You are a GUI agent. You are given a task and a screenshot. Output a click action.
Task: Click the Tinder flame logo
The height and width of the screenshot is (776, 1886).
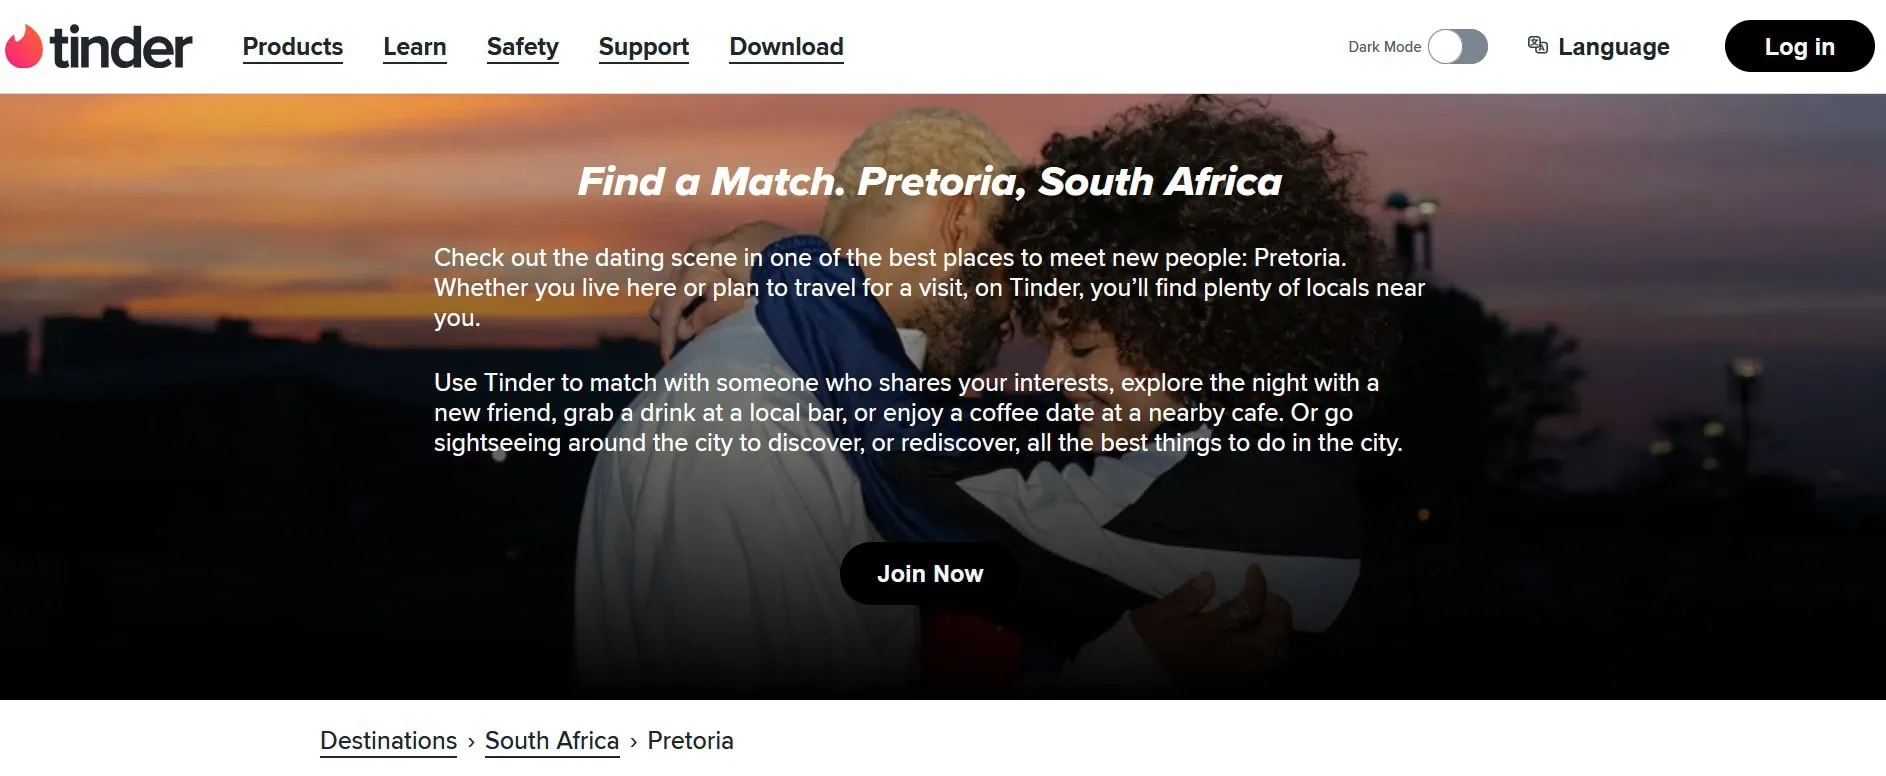25,45
